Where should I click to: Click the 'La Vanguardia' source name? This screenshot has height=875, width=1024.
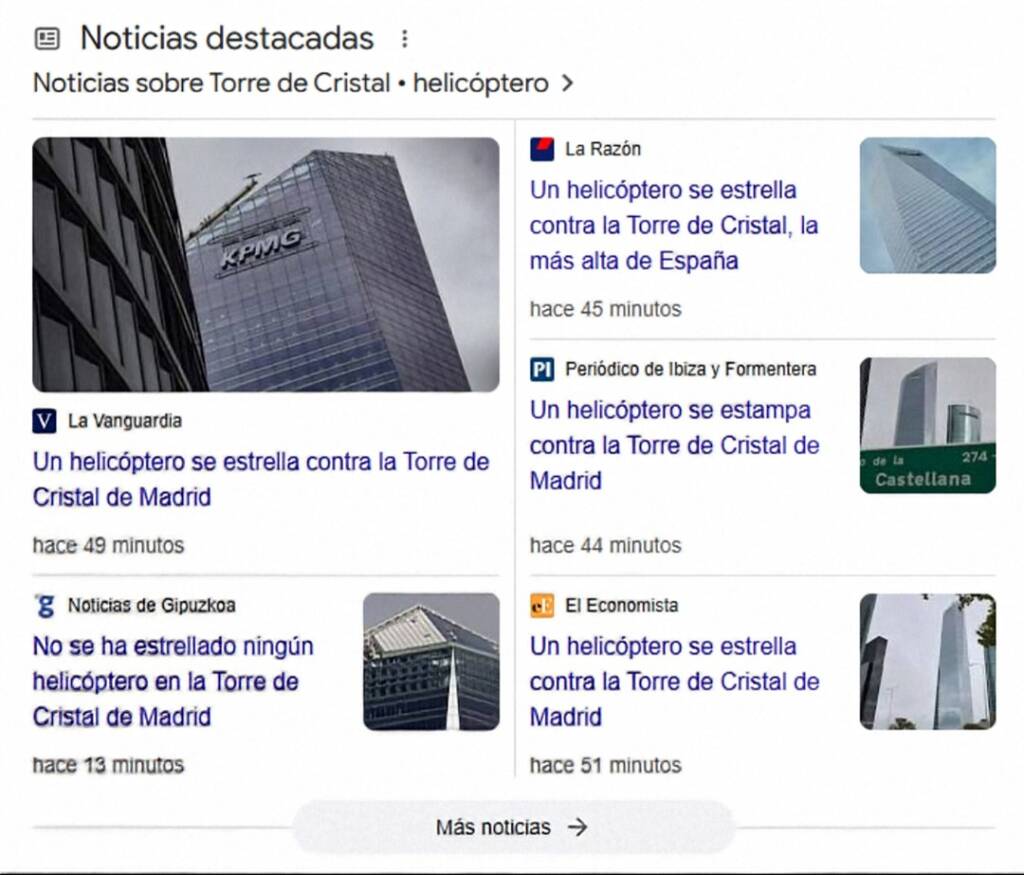point(125,421)
